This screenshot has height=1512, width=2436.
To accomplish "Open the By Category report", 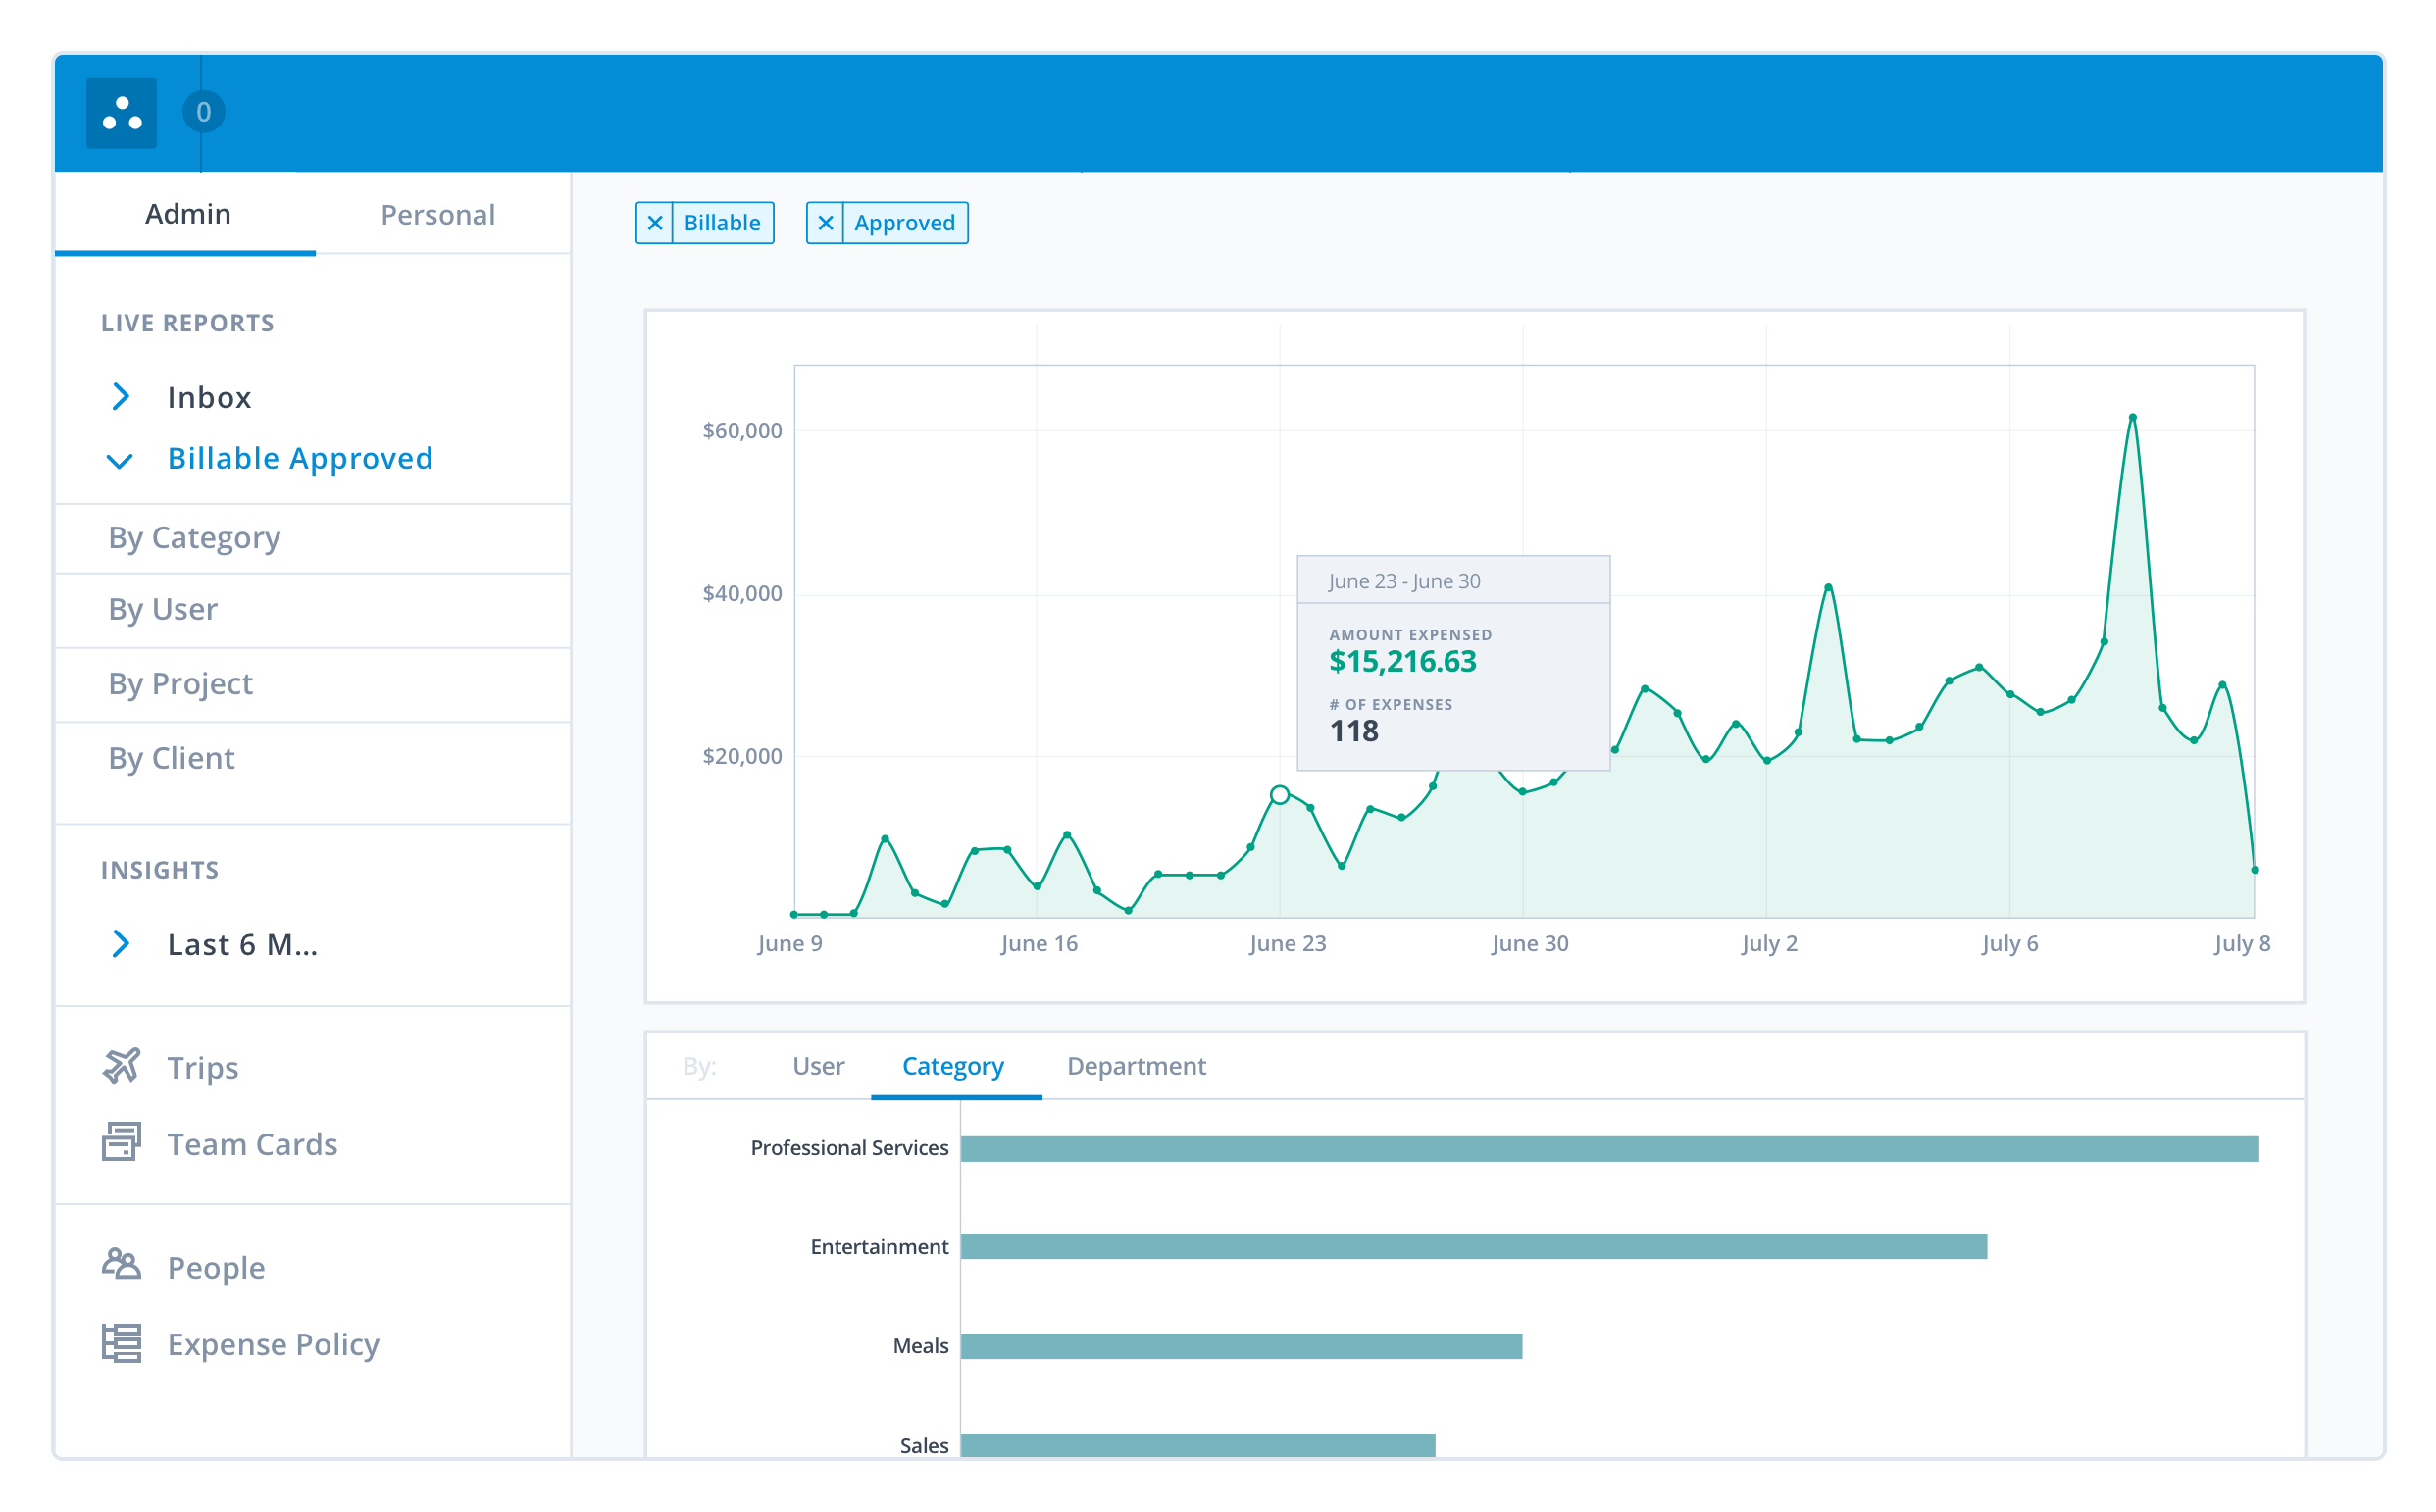I will [194, 538].
